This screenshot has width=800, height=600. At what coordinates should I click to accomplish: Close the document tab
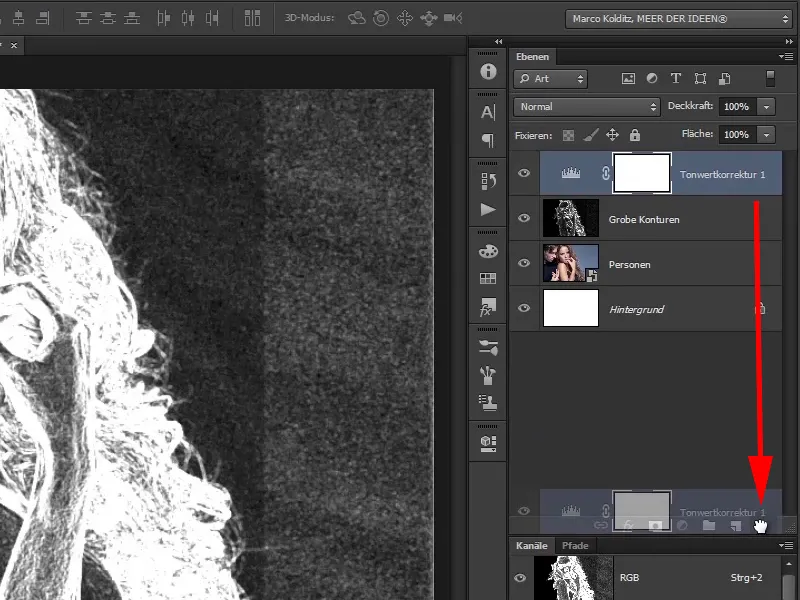click(x=14, y=45)
